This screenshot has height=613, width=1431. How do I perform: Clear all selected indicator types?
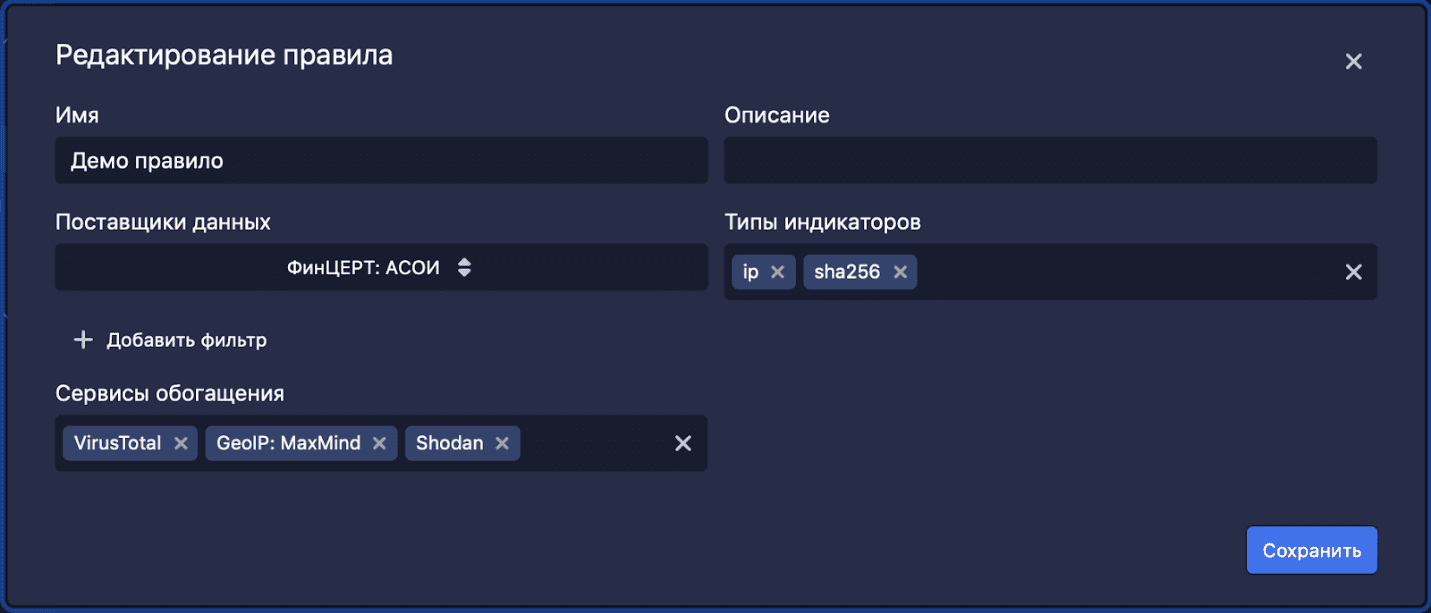click(x=1353, y=272)
